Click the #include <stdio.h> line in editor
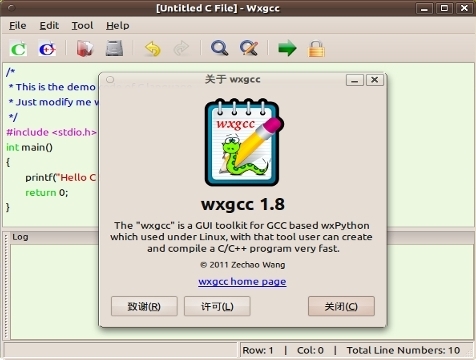 [x=51, y=132]
